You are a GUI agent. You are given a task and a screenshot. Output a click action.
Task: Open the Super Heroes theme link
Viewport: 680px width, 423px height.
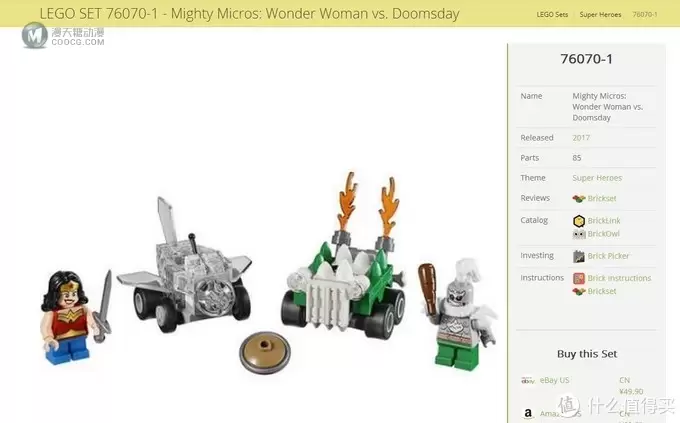(597, 178)
